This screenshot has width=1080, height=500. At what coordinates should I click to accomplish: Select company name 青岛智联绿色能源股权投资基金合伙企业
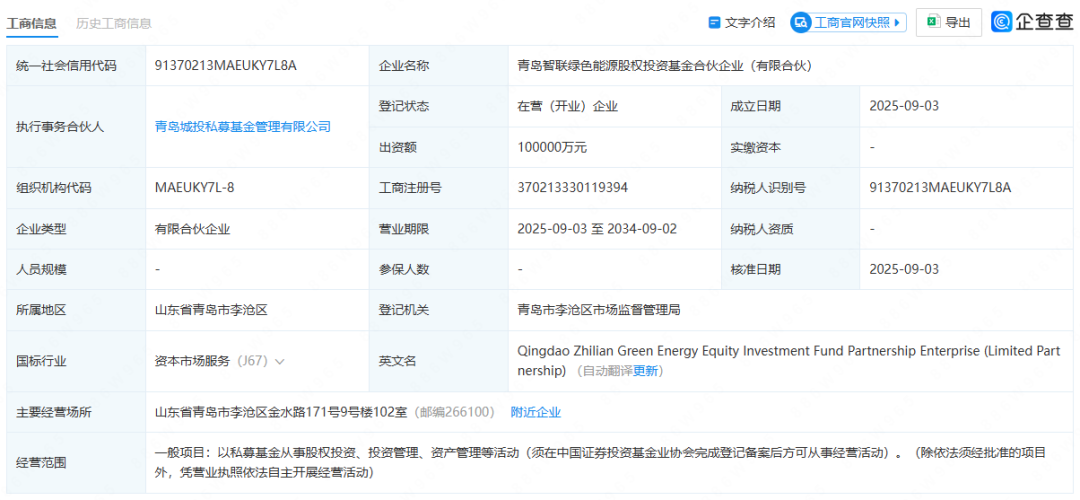[x=665, y=66]
